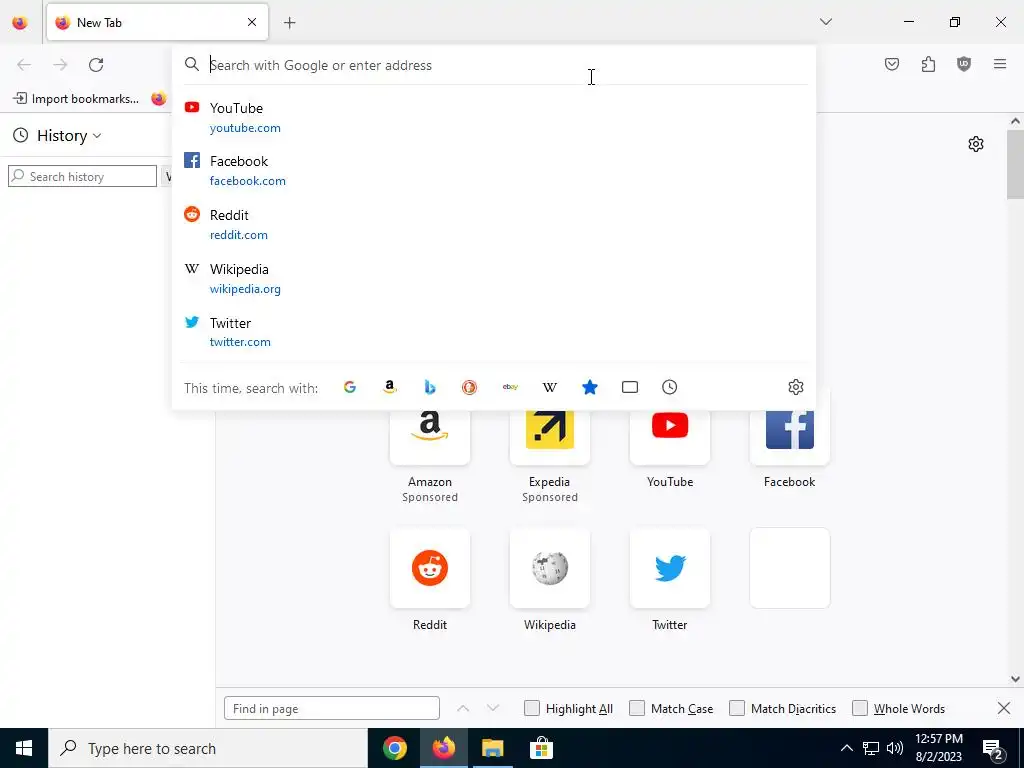The image size is (1024, 768).
Task: Open File Explorer from the taskbar
Action: 493,748
